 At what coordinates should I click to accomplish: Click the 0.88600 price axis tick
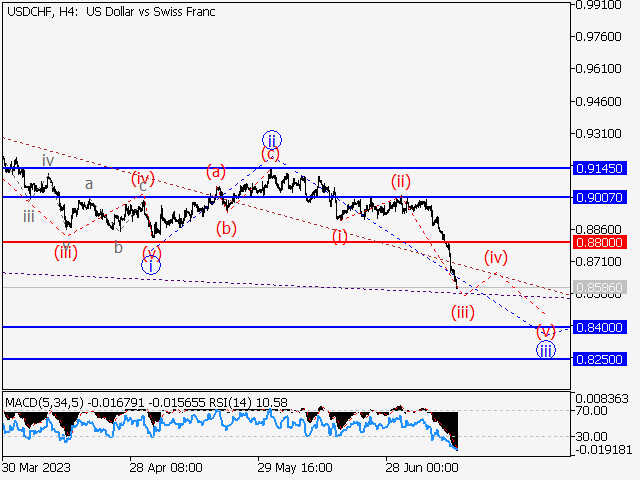(598, 229)
